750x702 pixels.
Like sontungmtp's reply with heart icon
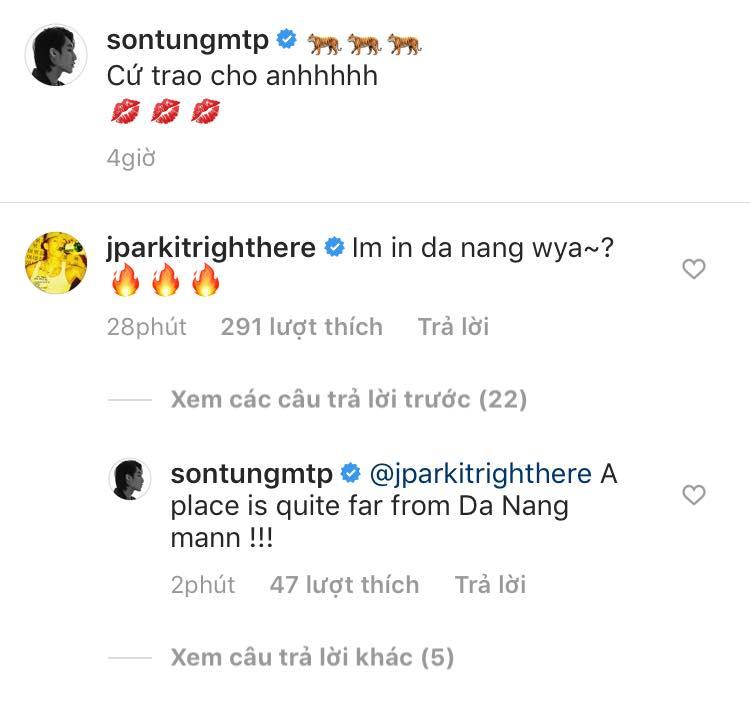693,494
